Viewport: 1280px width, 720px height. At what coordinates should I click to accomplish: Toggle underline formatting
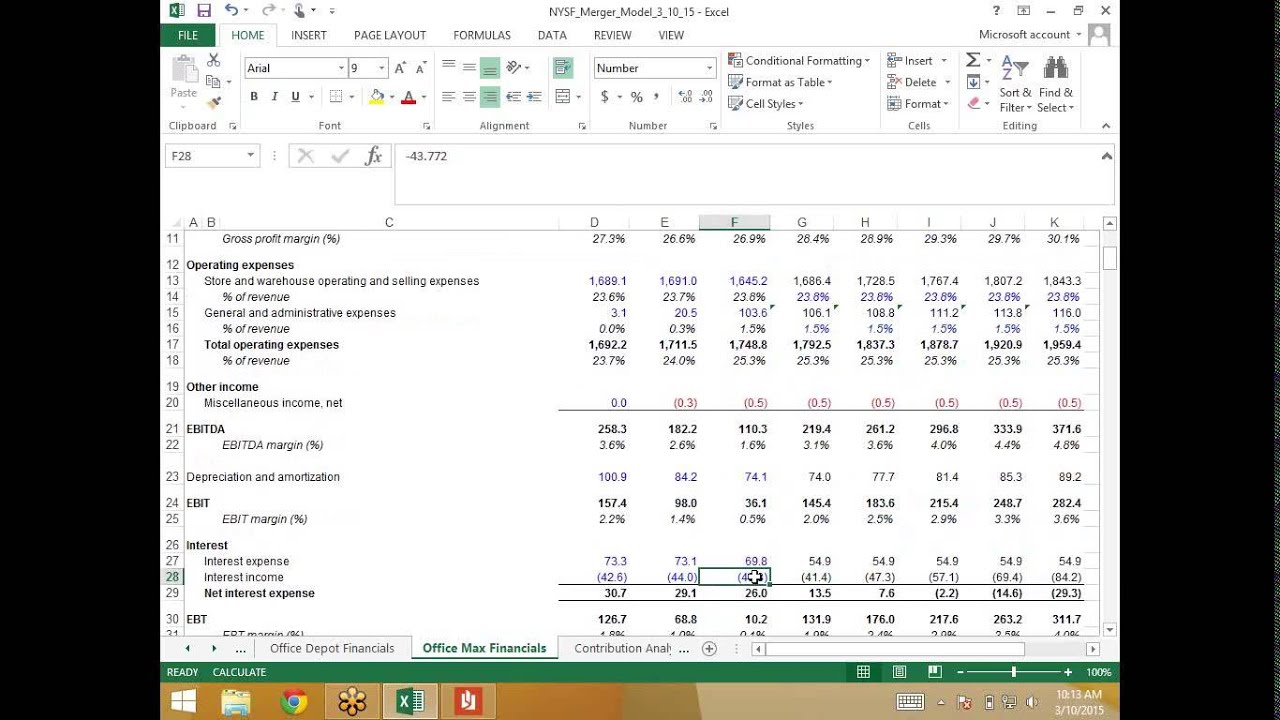(295, 97)
